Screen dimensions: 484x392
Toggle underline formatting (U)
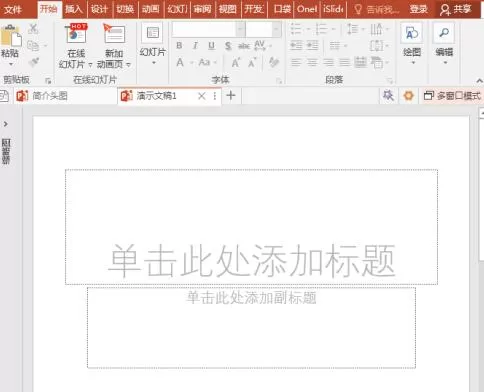(211, 46)
